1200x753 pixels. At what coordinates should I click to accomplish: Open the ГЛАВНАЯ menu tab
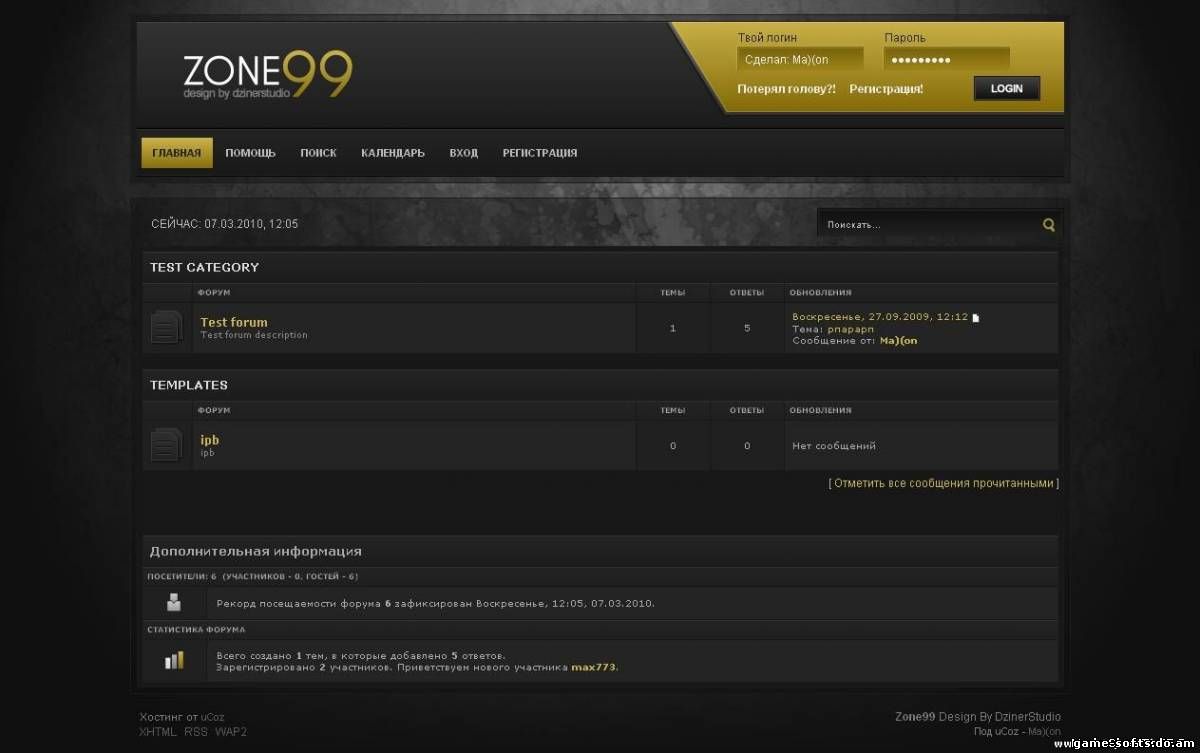click(176, 153)
